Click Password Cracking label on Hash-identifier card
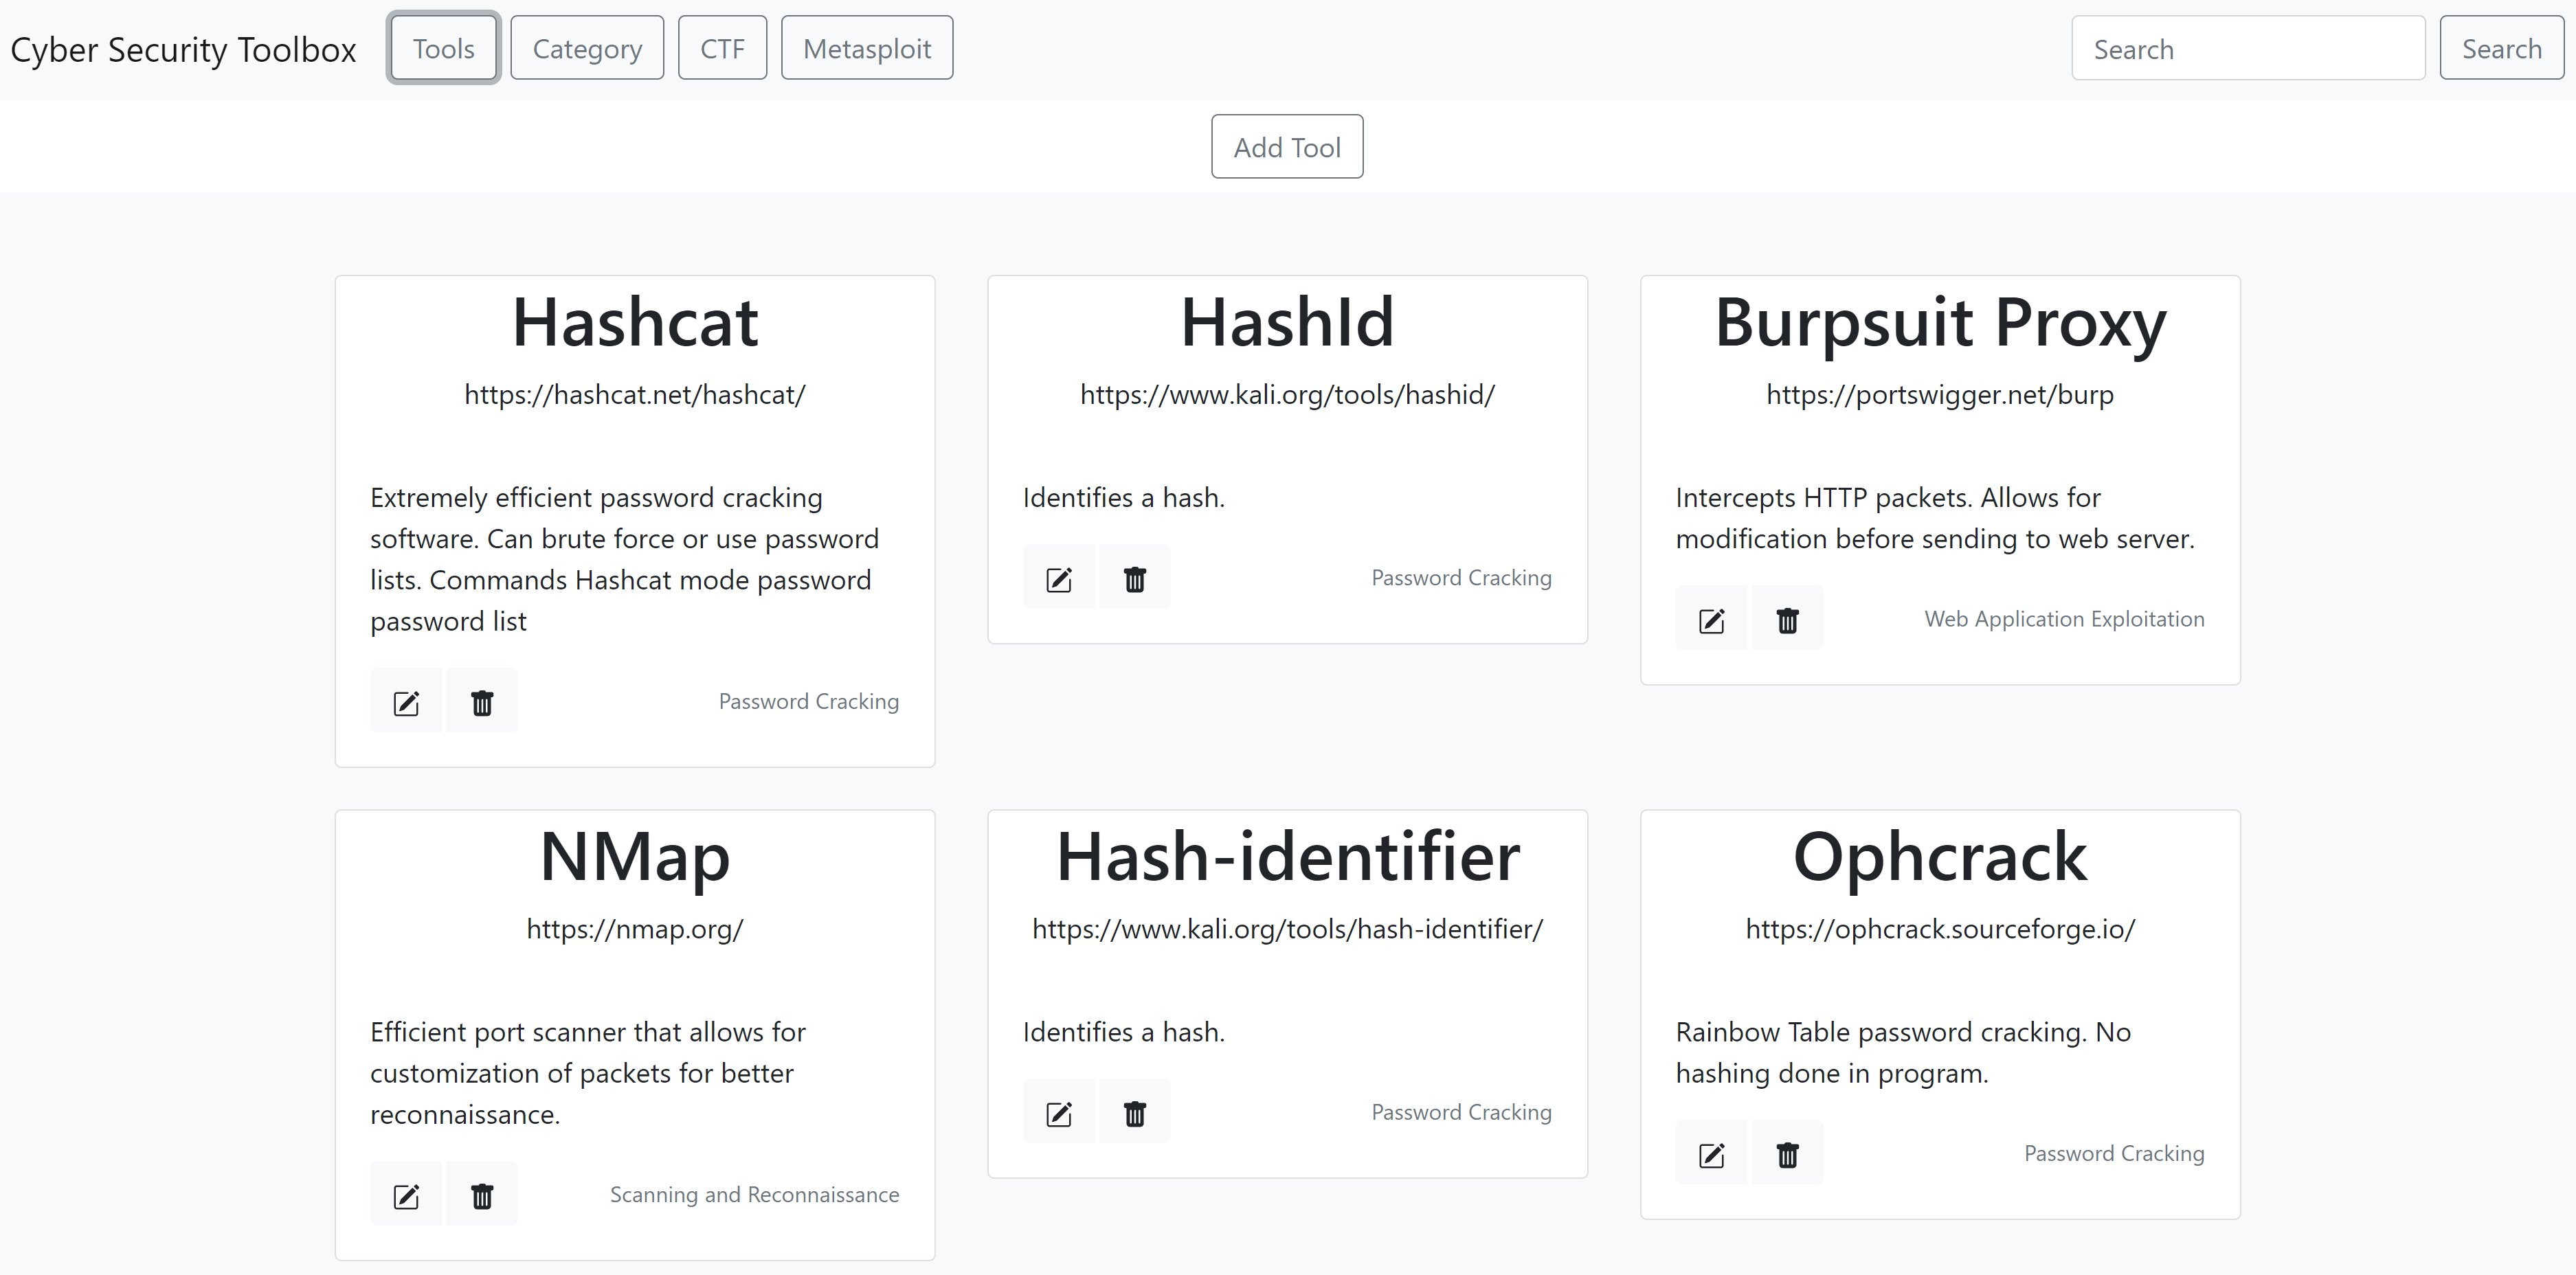Image resolution: width=2576 pixels, height=1275 pixels. click(x=1462, y=1112)
